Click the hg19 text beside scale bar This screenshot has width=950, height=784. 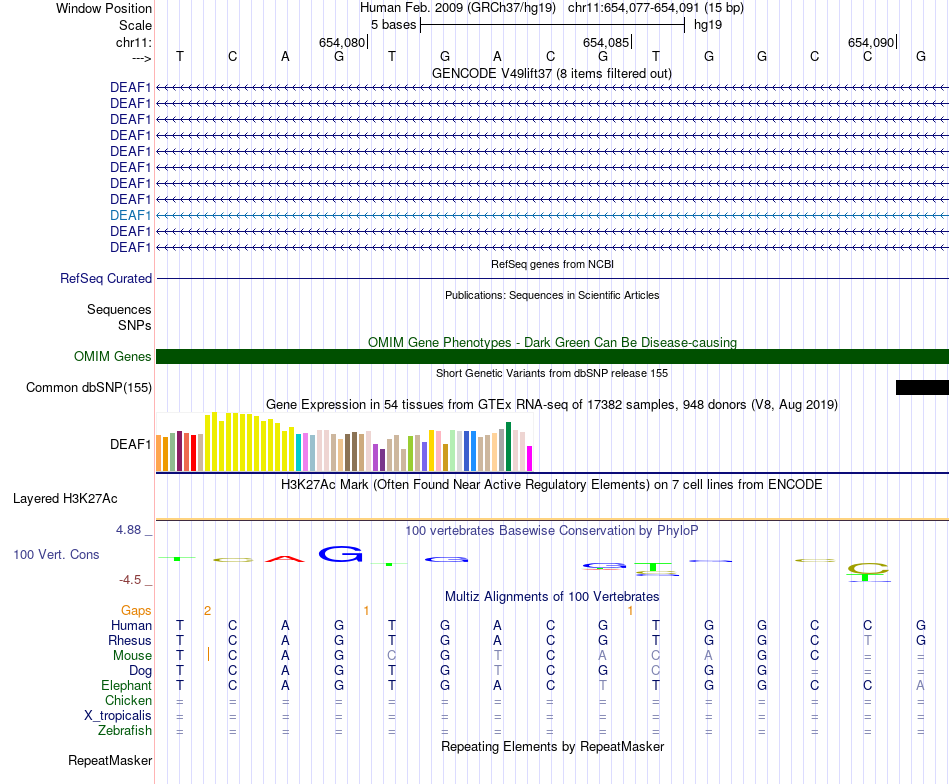point(708,25)
